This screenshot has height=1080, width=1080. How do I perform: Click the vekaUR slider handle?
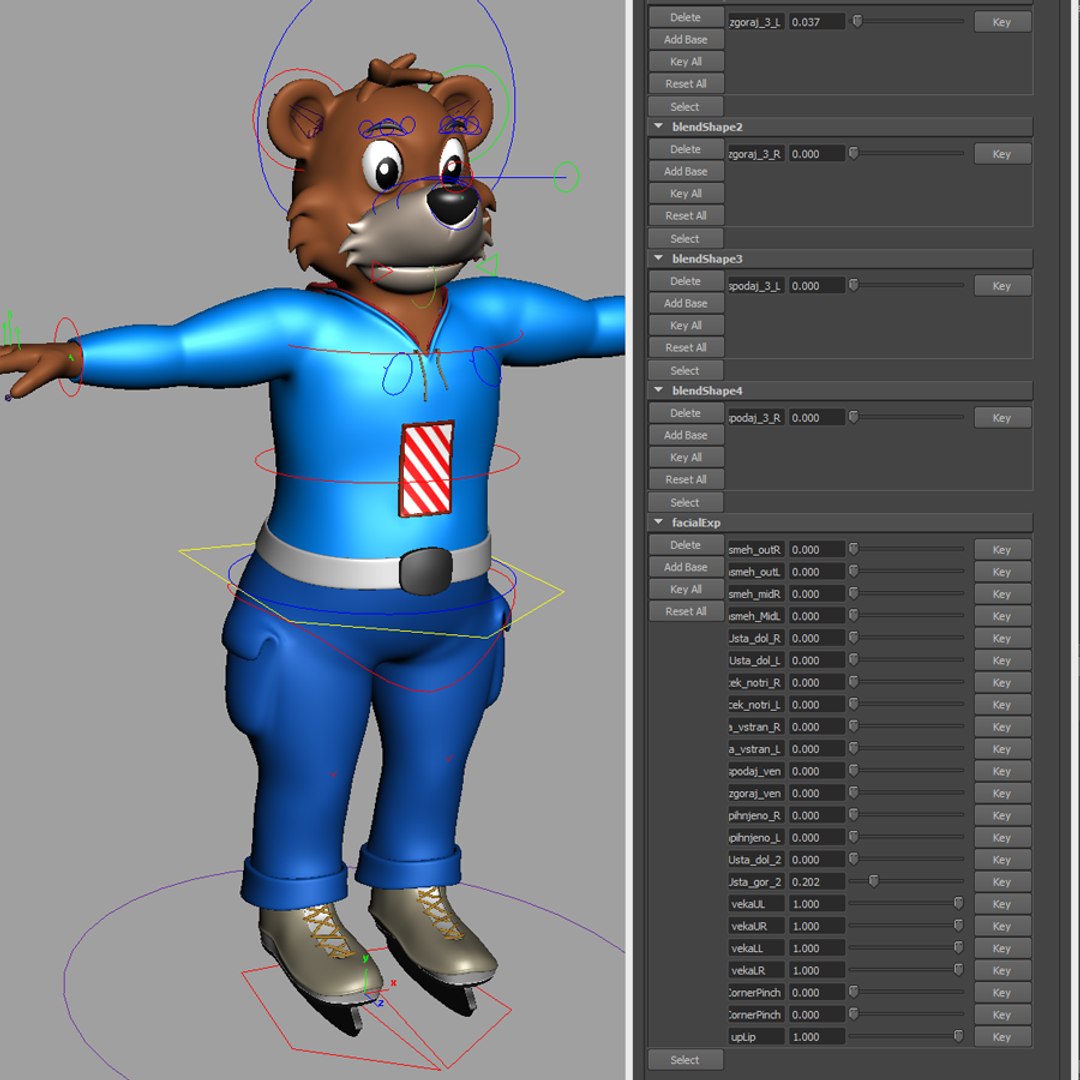click(x=958, y=925)
